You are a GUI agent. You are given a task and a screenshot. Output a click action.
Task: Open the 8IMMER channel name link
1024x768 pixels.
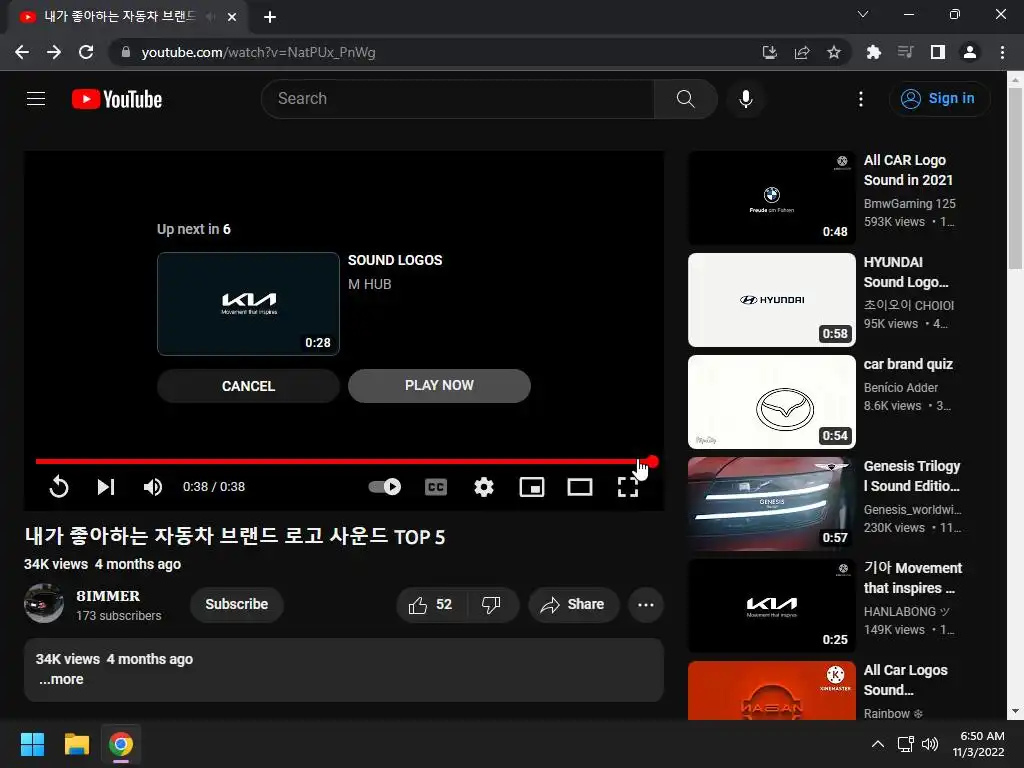[108, 596]
